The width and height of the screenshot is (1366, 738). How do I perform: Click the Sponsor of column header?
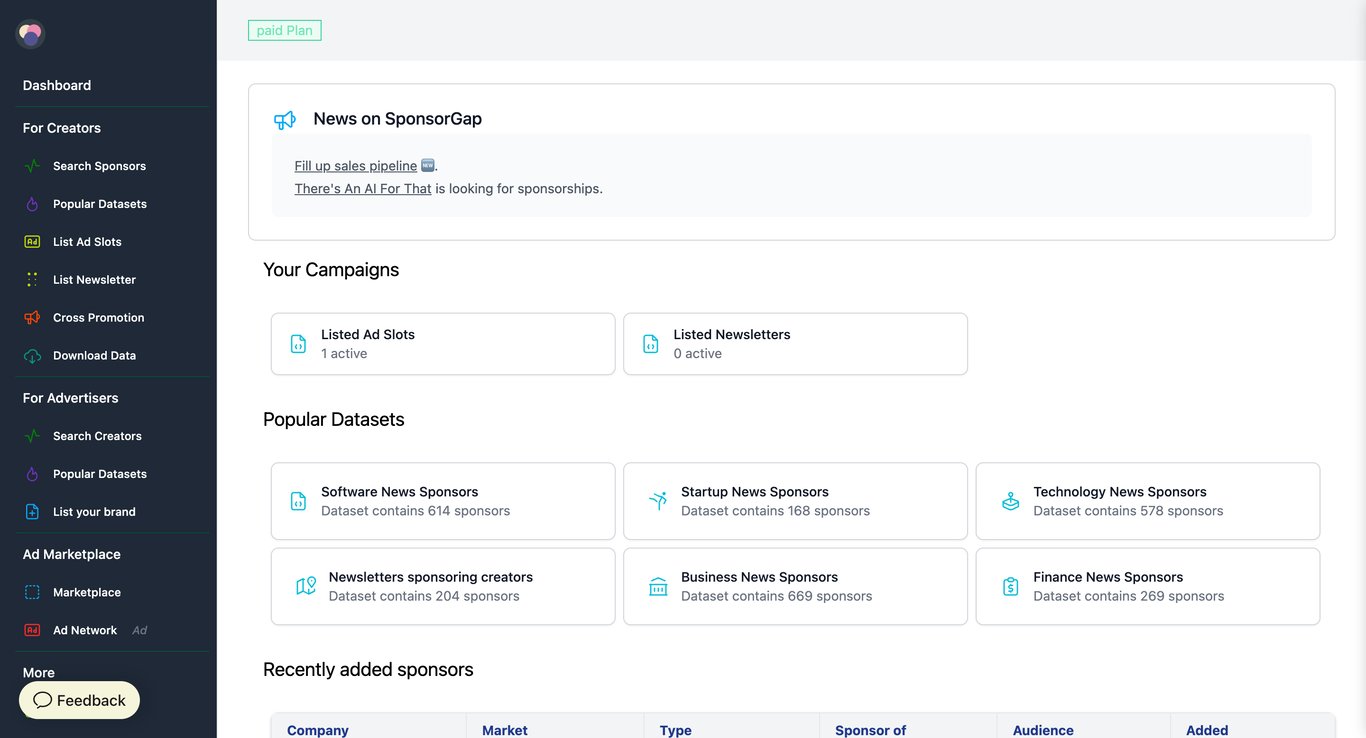(871, 730)
